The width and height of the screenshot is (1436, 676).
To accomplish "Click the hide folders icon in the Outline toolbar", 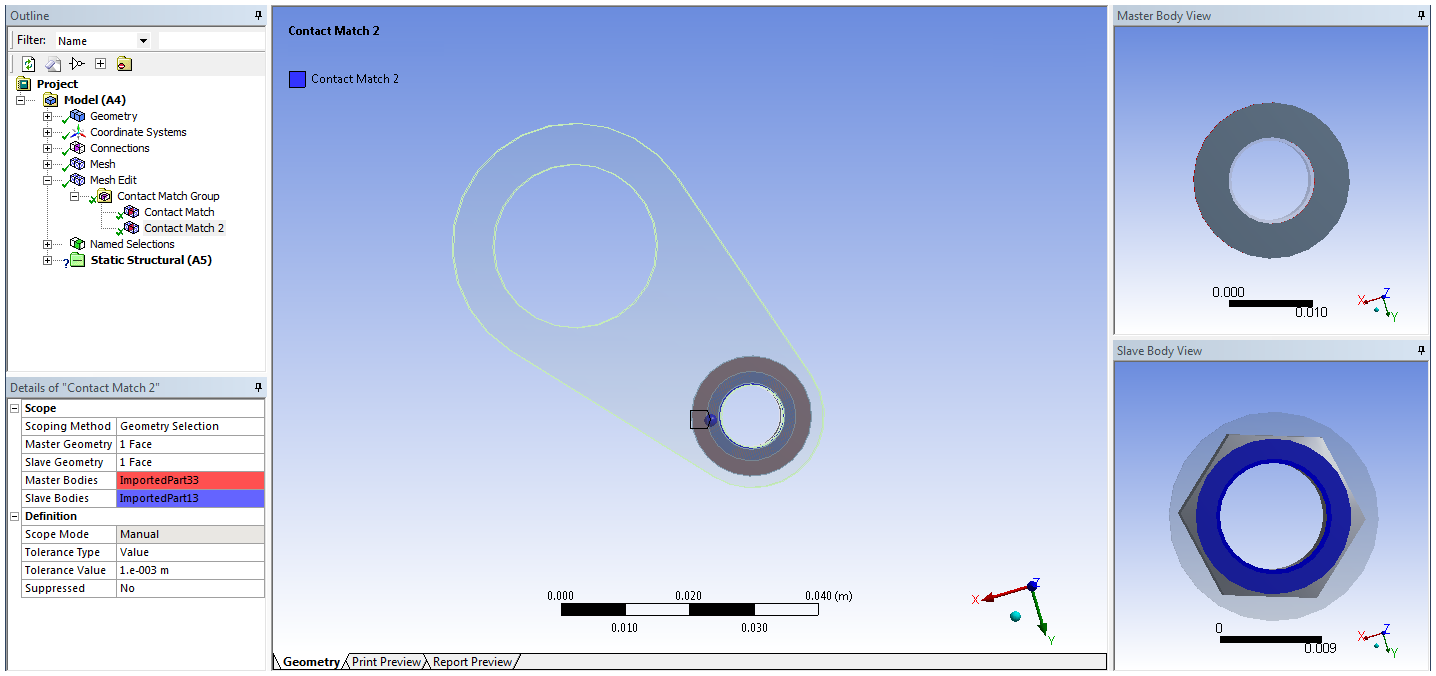I will point(124,64).
